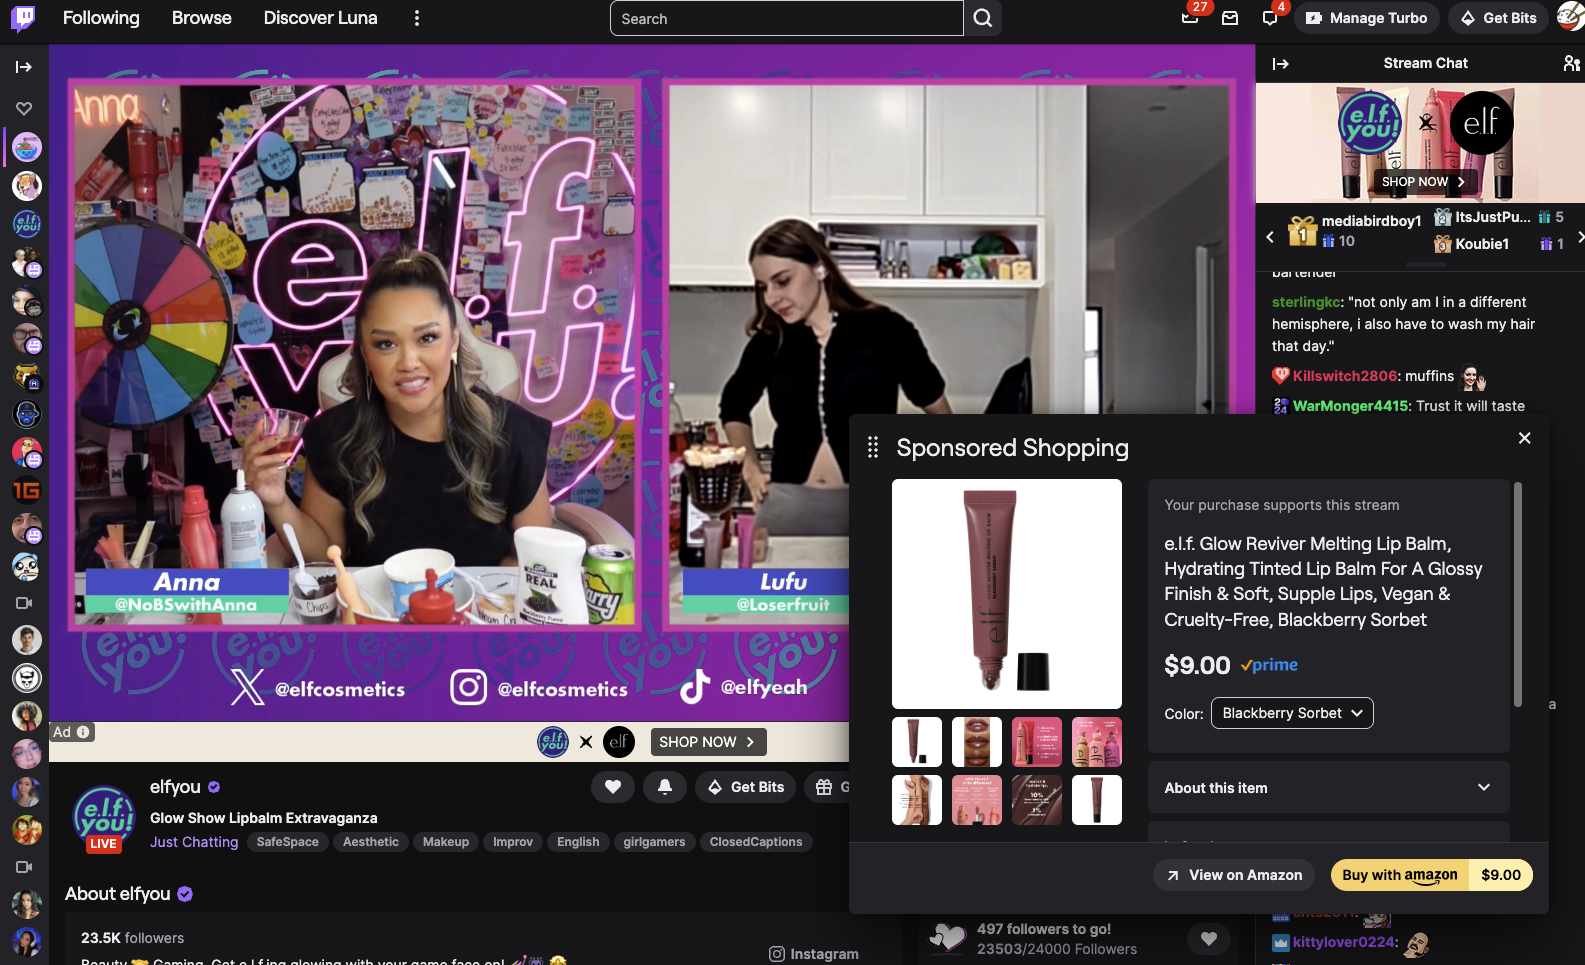Image resolution: width=1585 pixels, height=965 pixels.
Task: Select the lips close-up product thumbnail
Action: tap(977, 742)
